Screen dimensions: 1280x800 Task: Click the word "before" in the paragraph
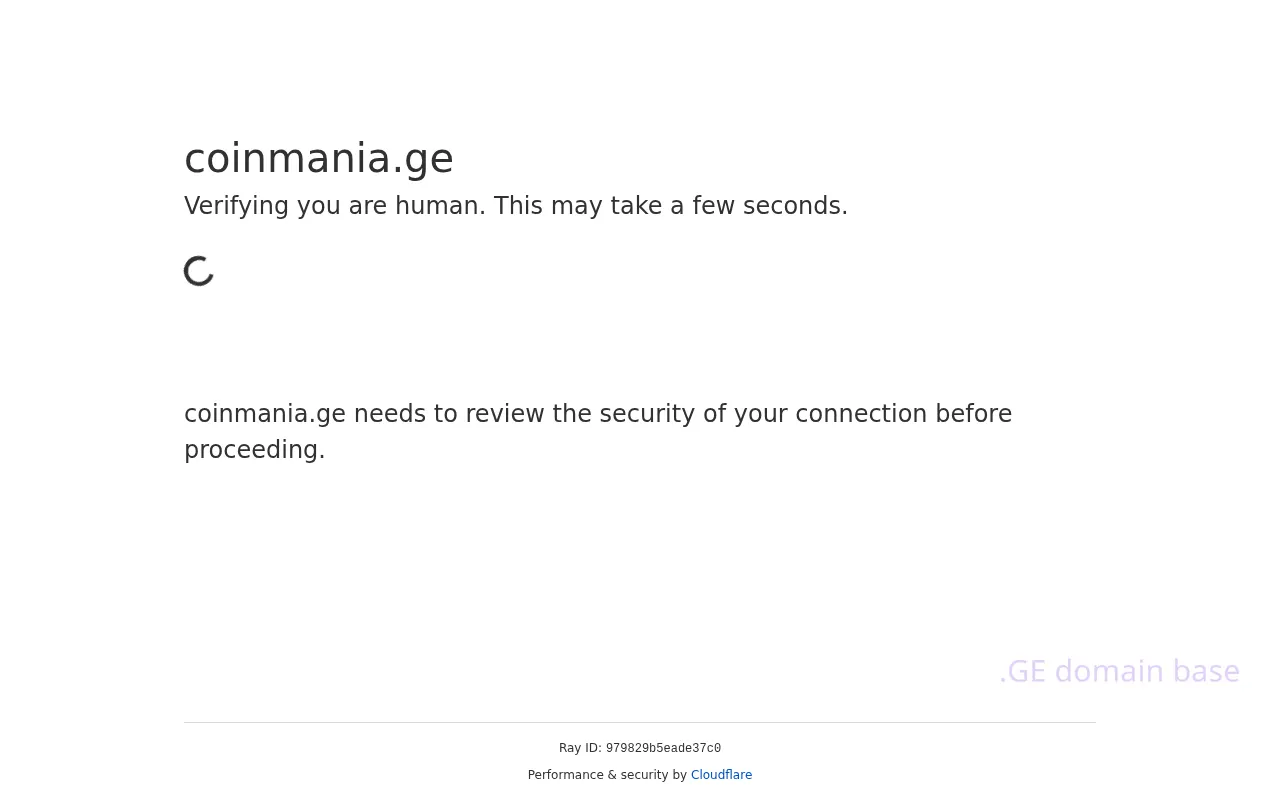tap(973, 414)
